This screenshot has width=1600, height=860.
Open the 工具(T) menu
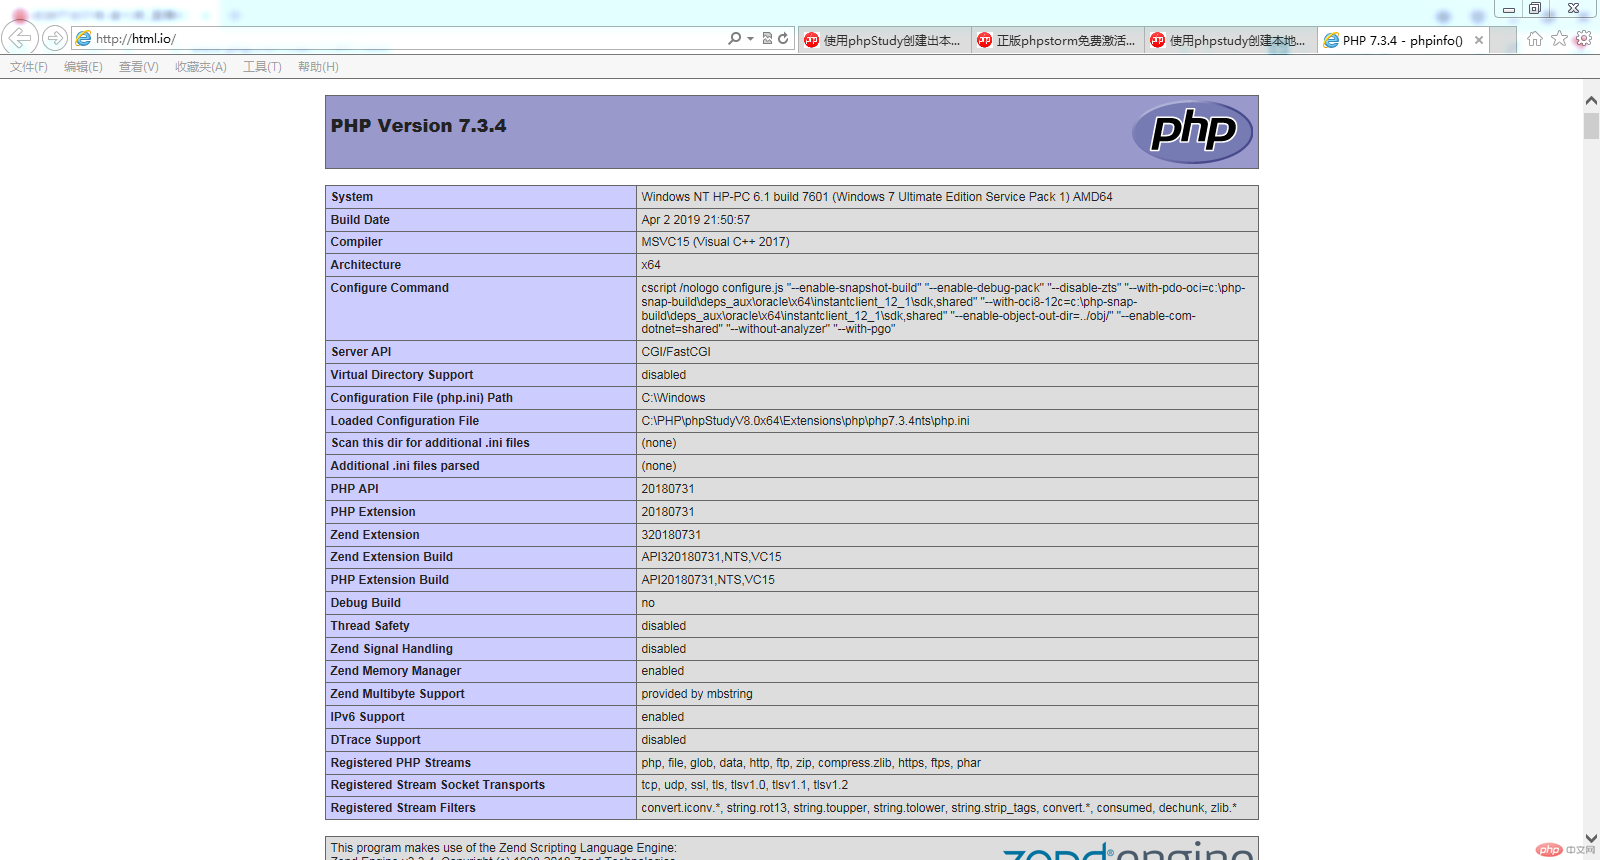click(x=262, y=67)
